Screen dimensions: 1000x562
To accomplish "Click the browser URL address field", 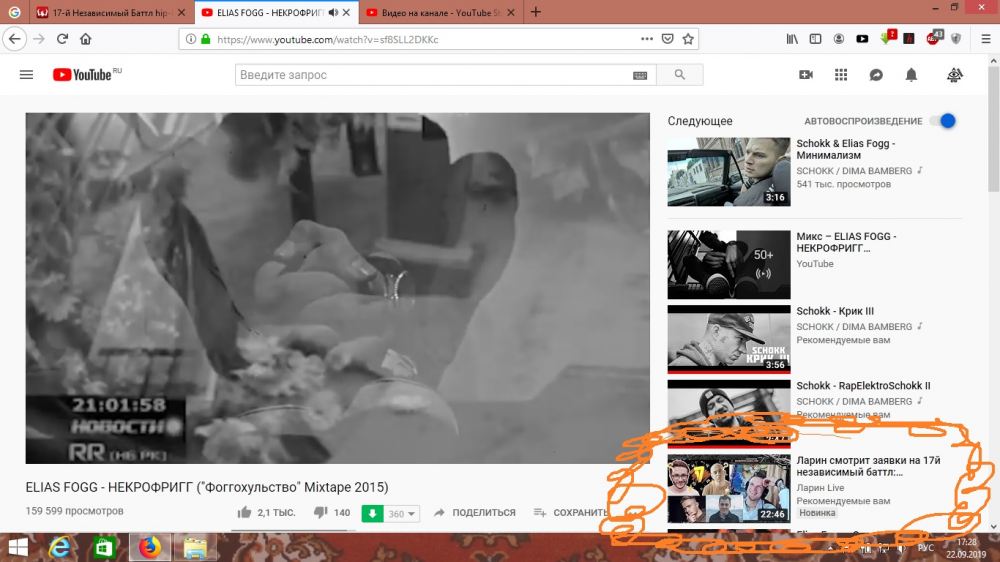I will click(x=421, y=39).
